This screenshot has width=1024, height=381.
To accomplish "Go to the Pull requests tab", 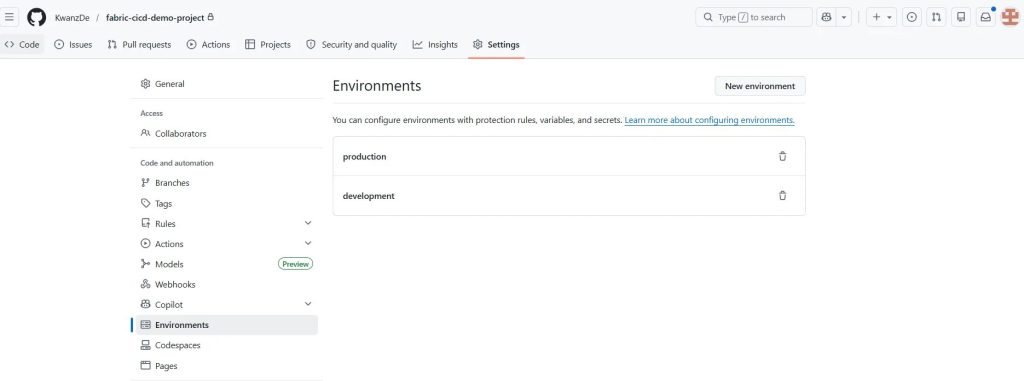I will 139,44.
